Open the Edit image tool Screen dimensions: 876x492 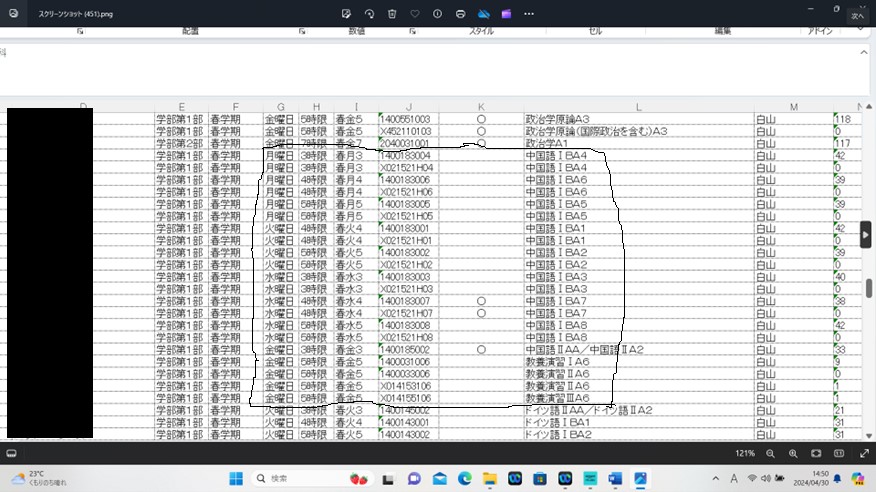(346, 14)
